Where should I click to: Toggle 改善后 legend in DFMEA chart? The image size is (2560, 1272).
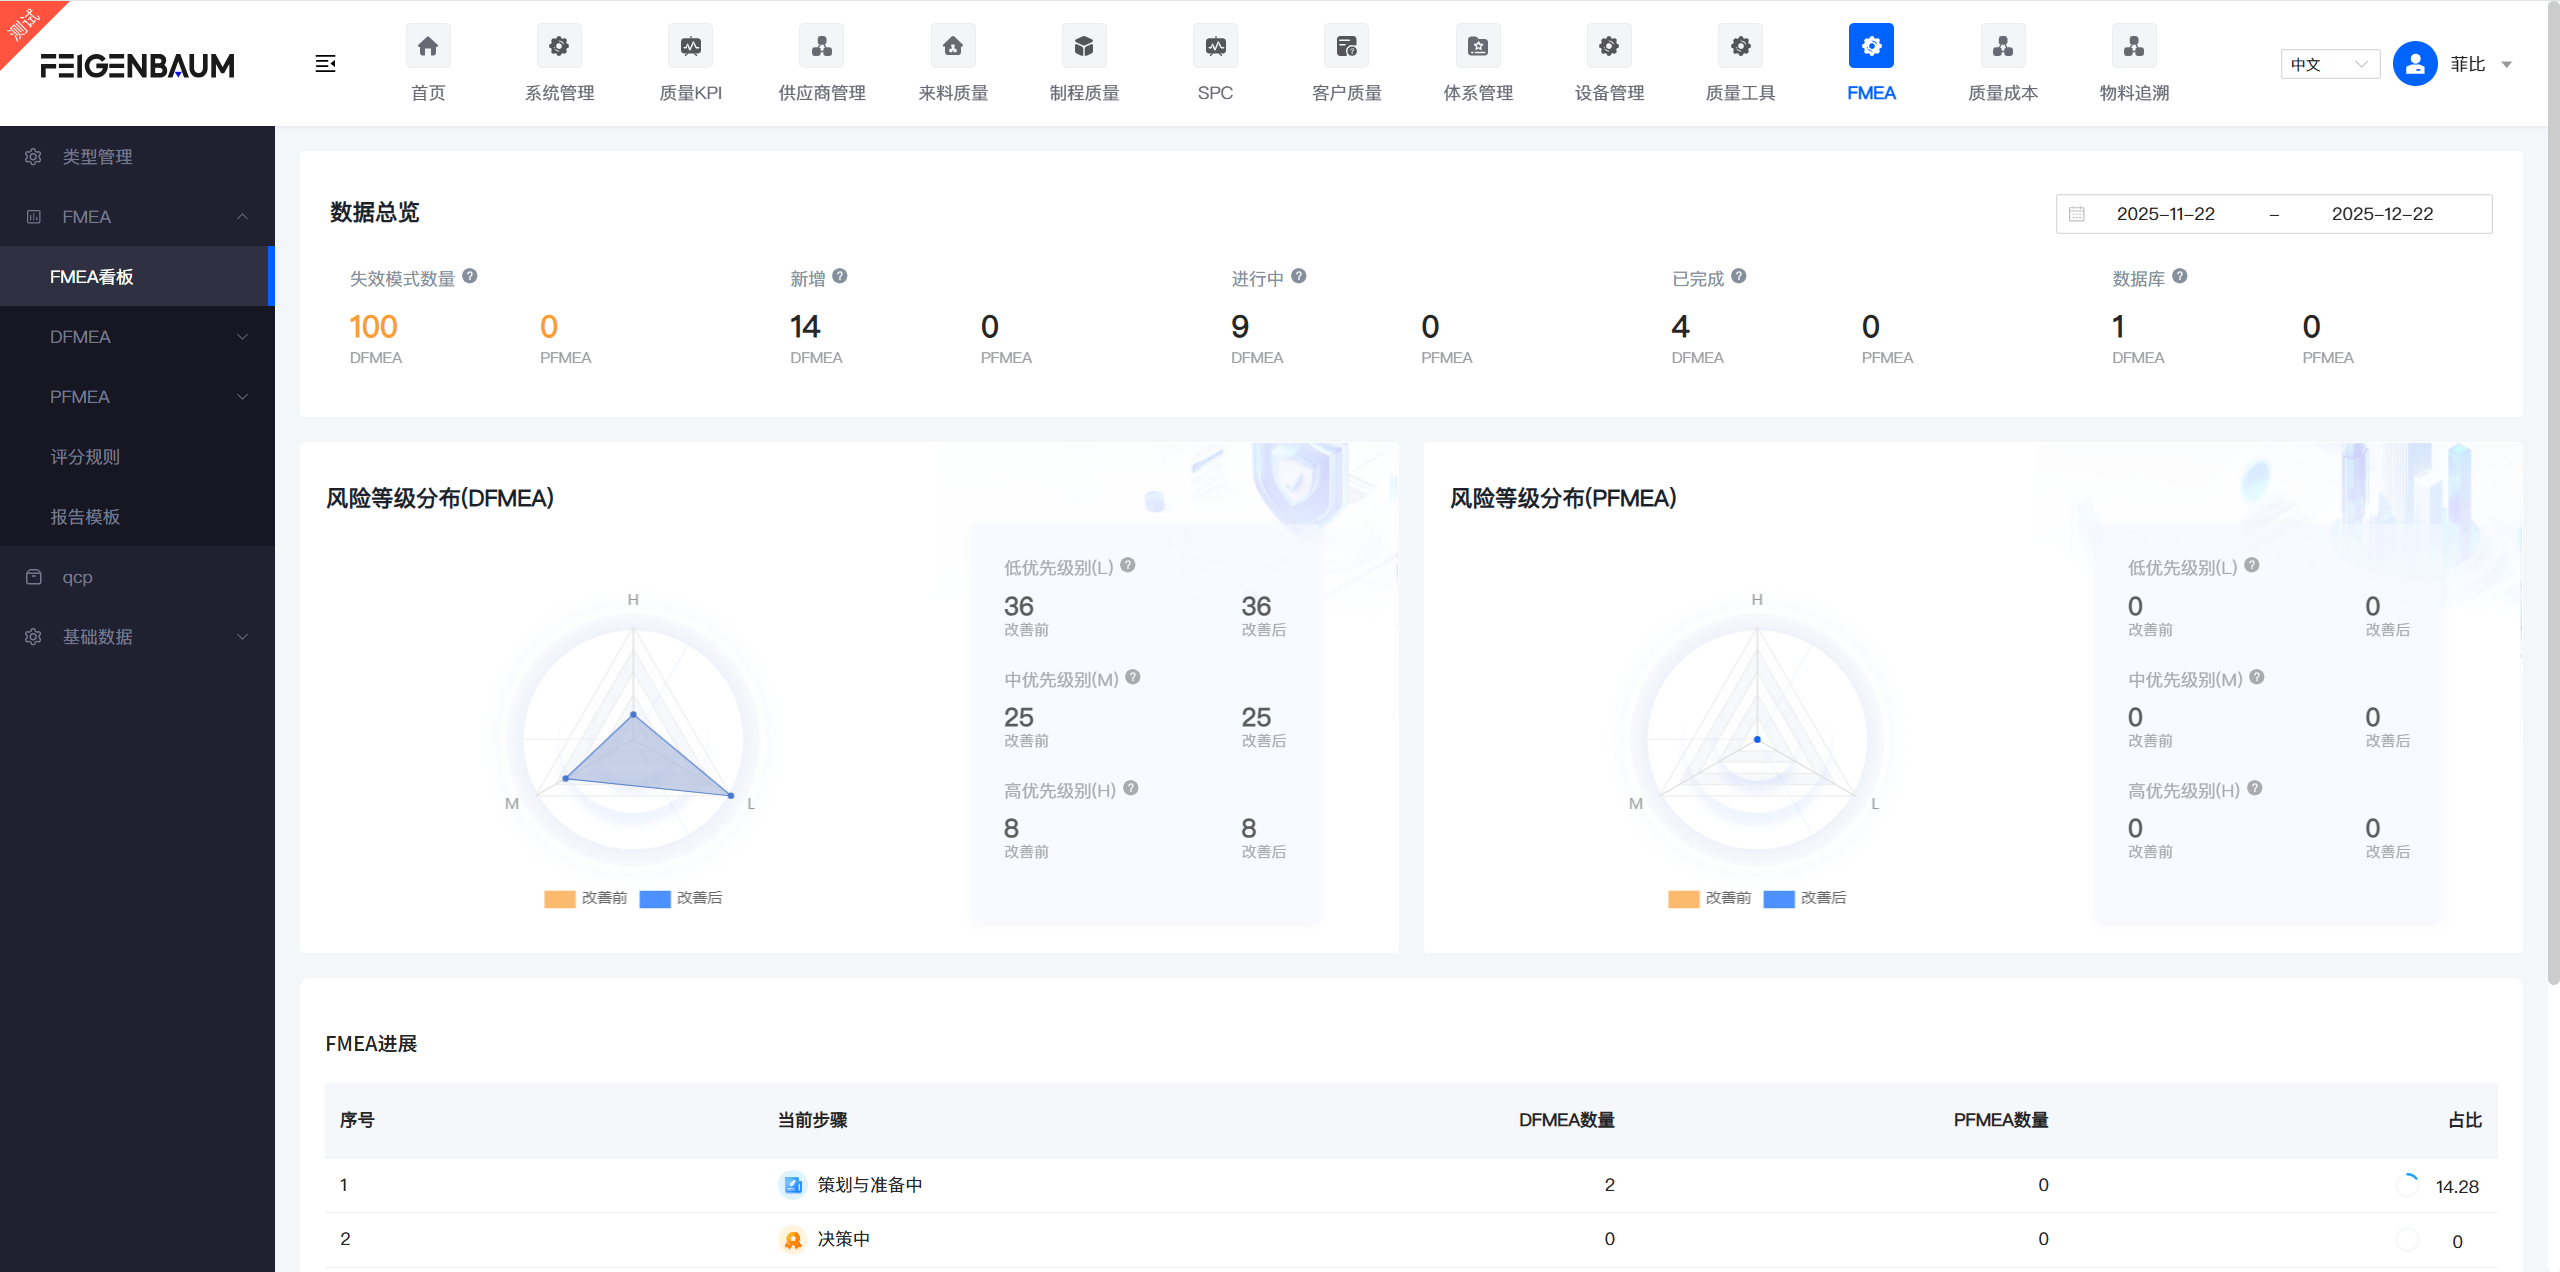click(x=681, y=898)
